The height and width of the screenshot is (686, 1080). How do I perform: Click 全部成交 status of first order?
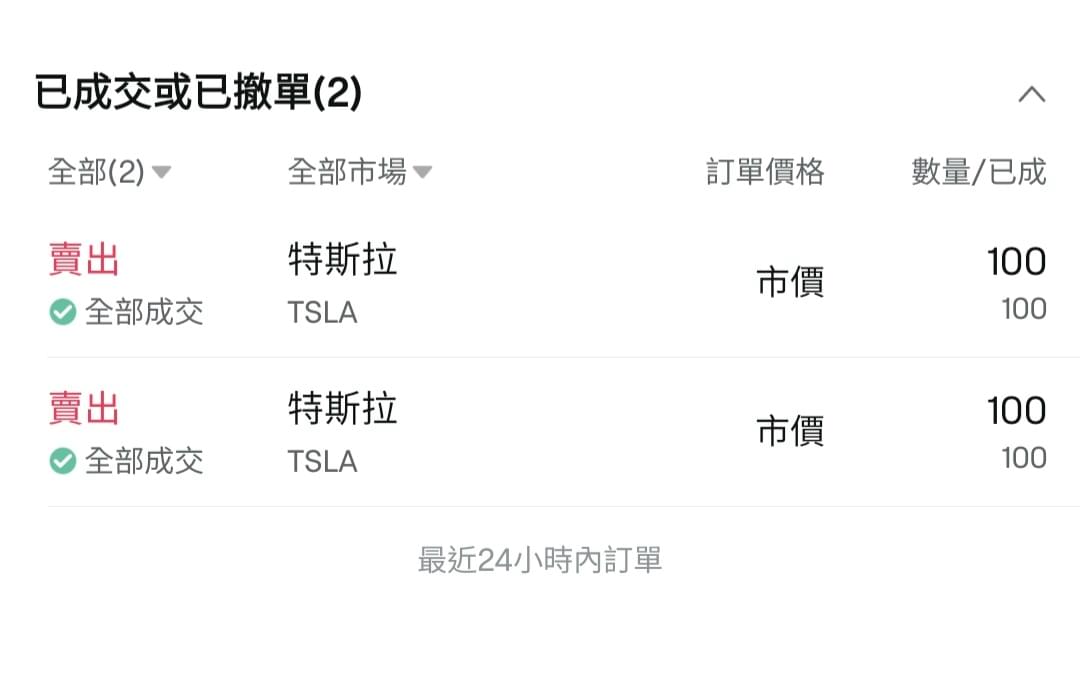pos(144,312)
